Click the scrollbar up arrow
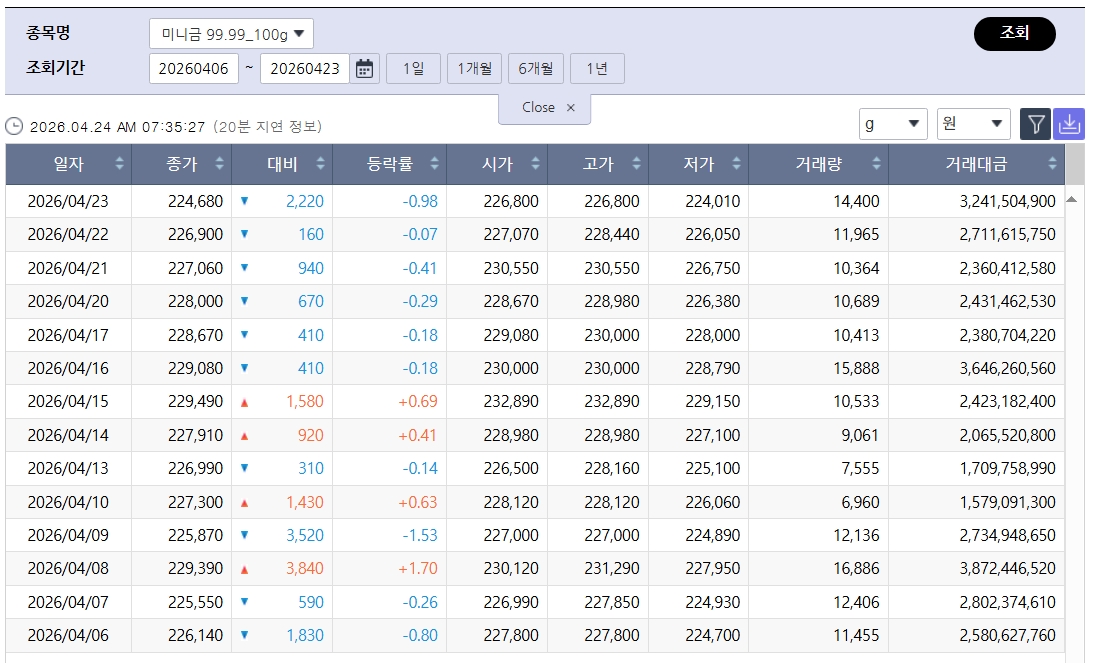The height and width of the screenshot is (663, 1093). point(1072,200)
